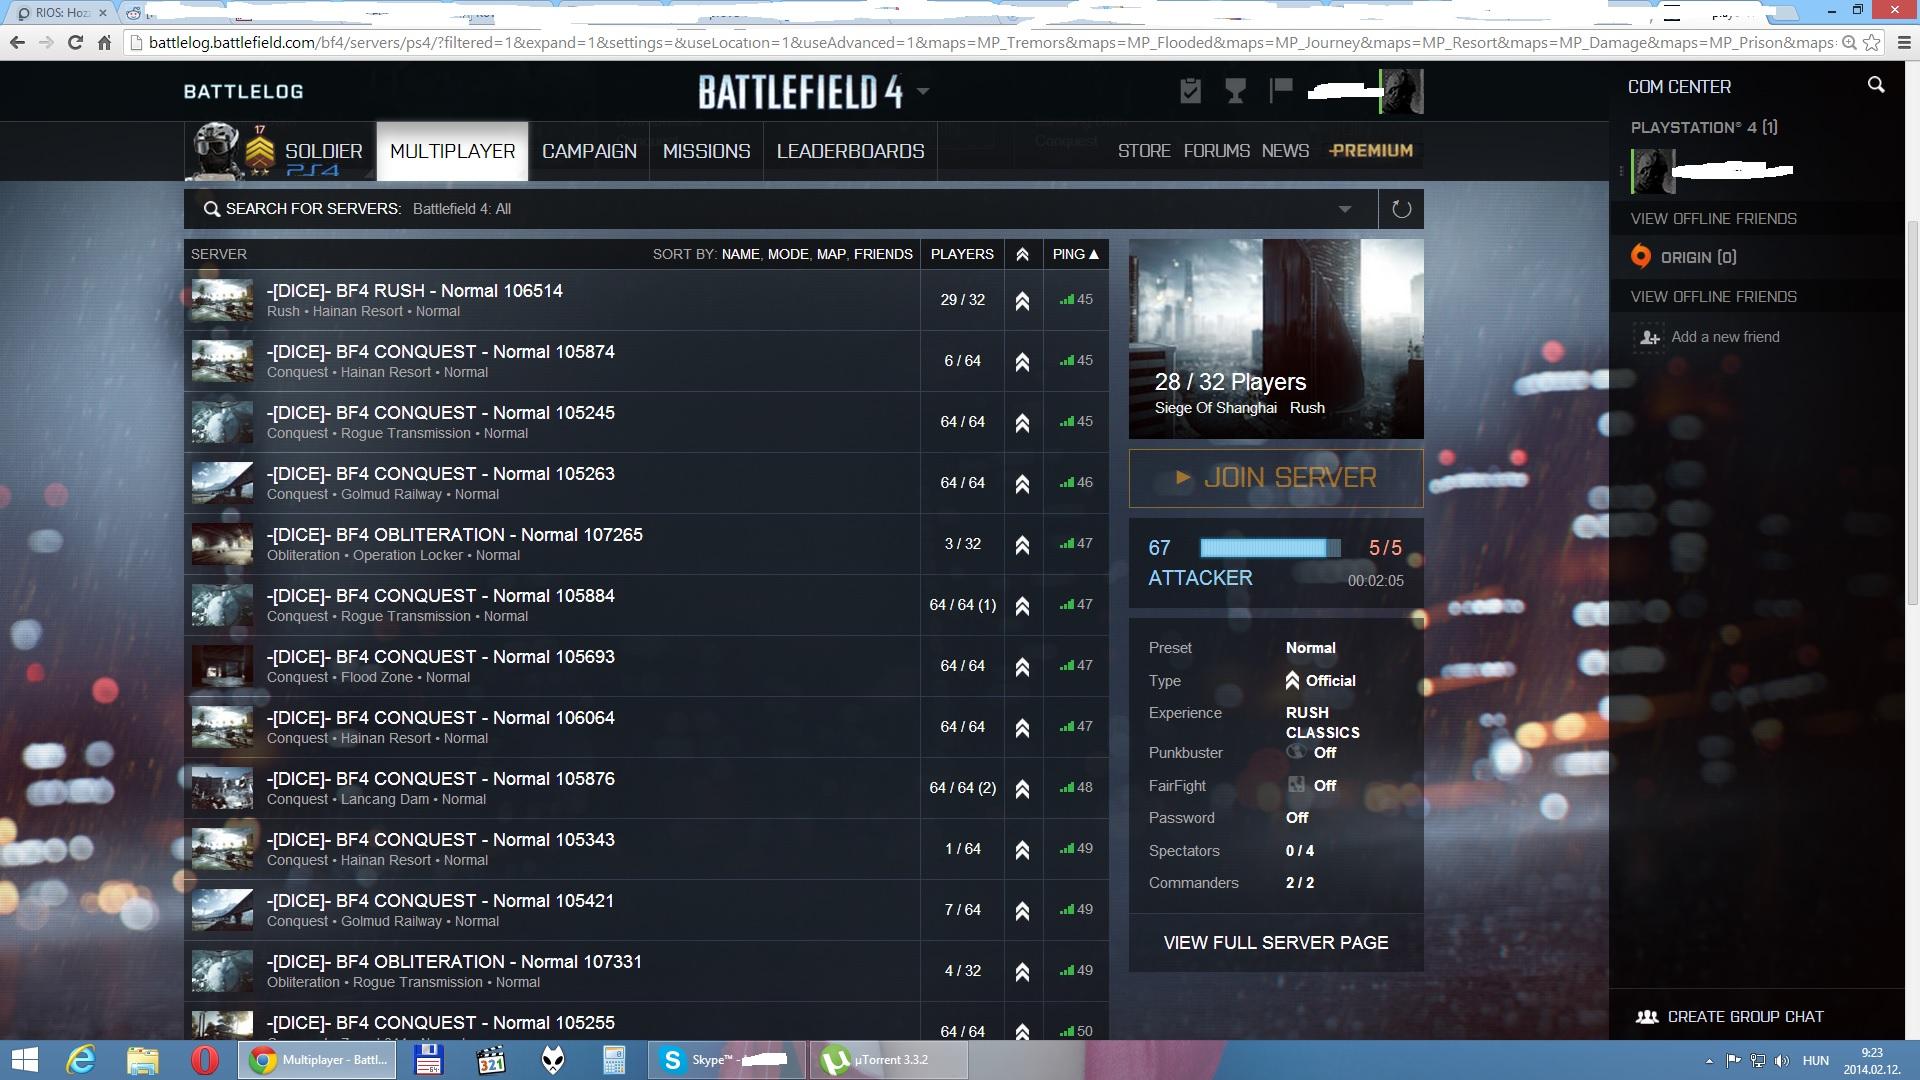
Task: Switch to the Leaderboards tab
Action: click(850, 151)
